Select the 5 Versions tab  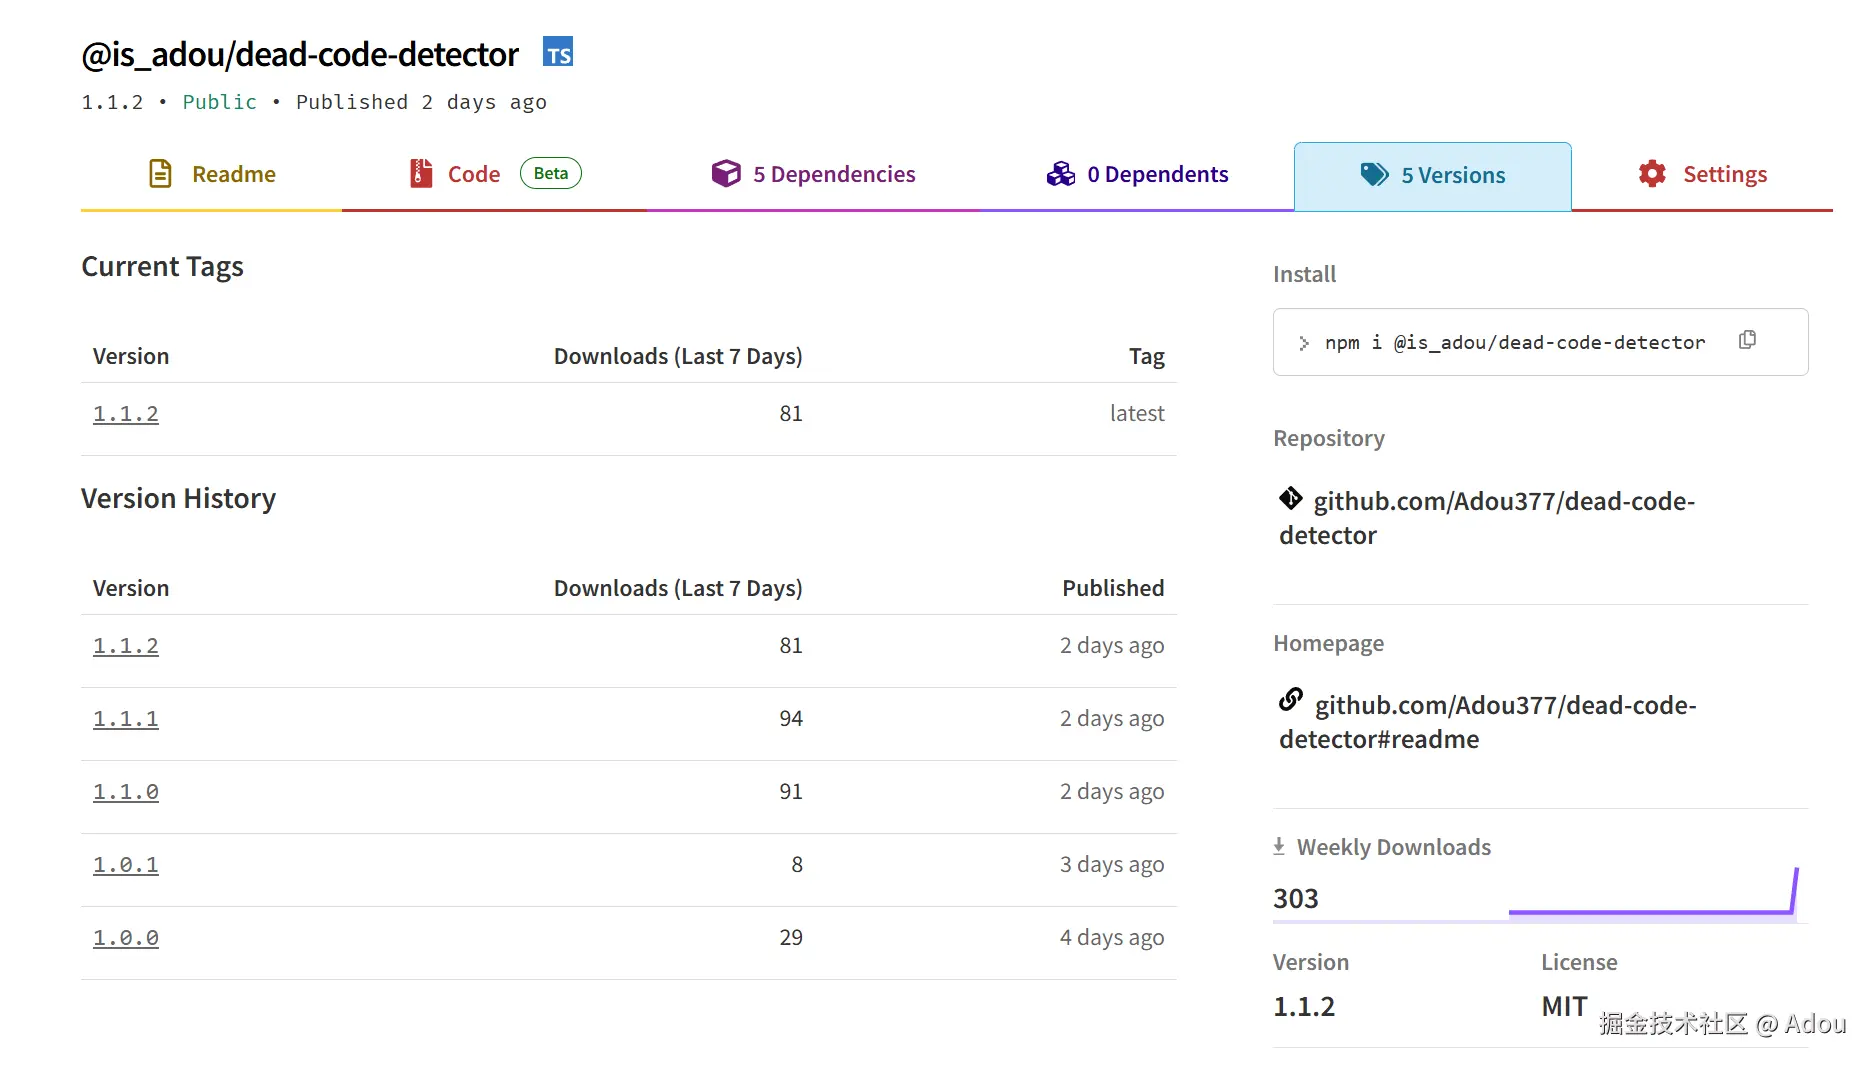[x=1432, y=176]
